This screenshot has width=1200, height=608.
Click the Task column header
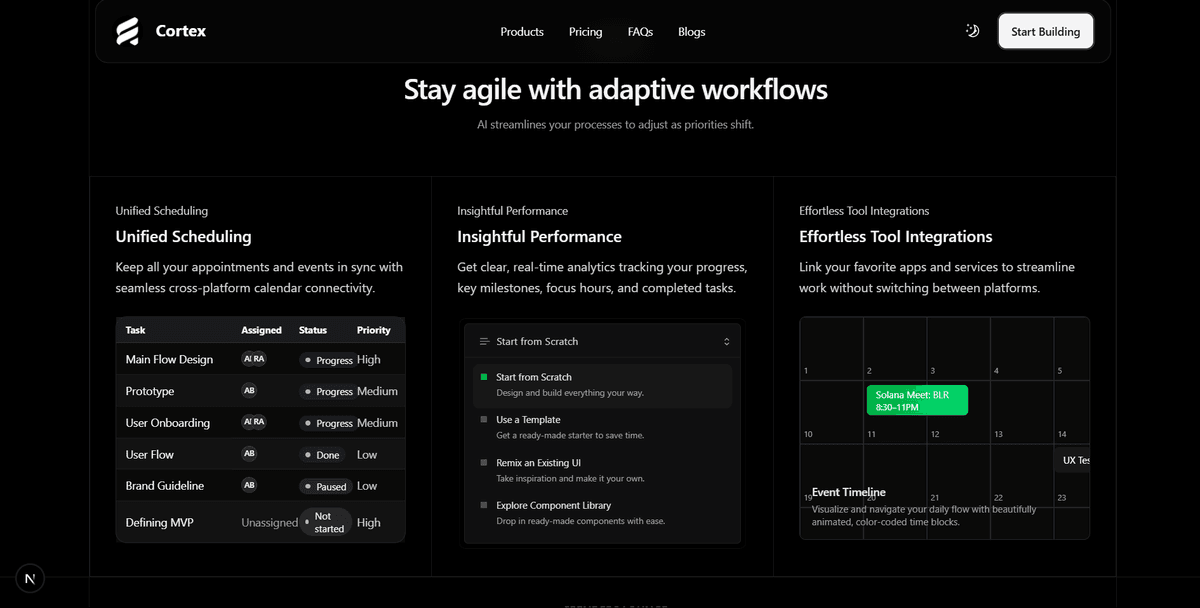point(136,330)
